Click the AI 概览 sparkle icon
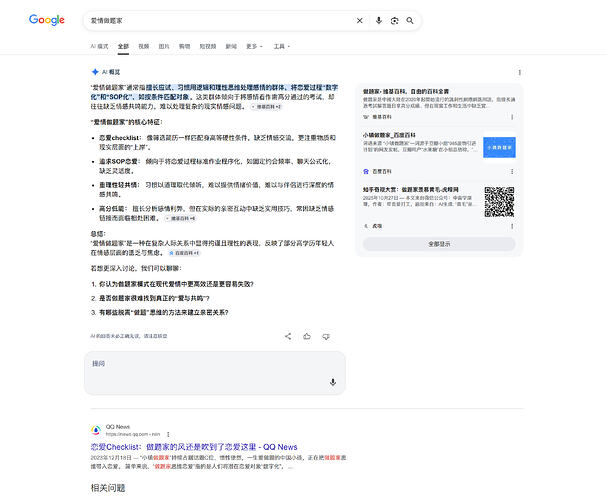Image resolution: width=607 pixels, height=500 pixels. [95, 72]
